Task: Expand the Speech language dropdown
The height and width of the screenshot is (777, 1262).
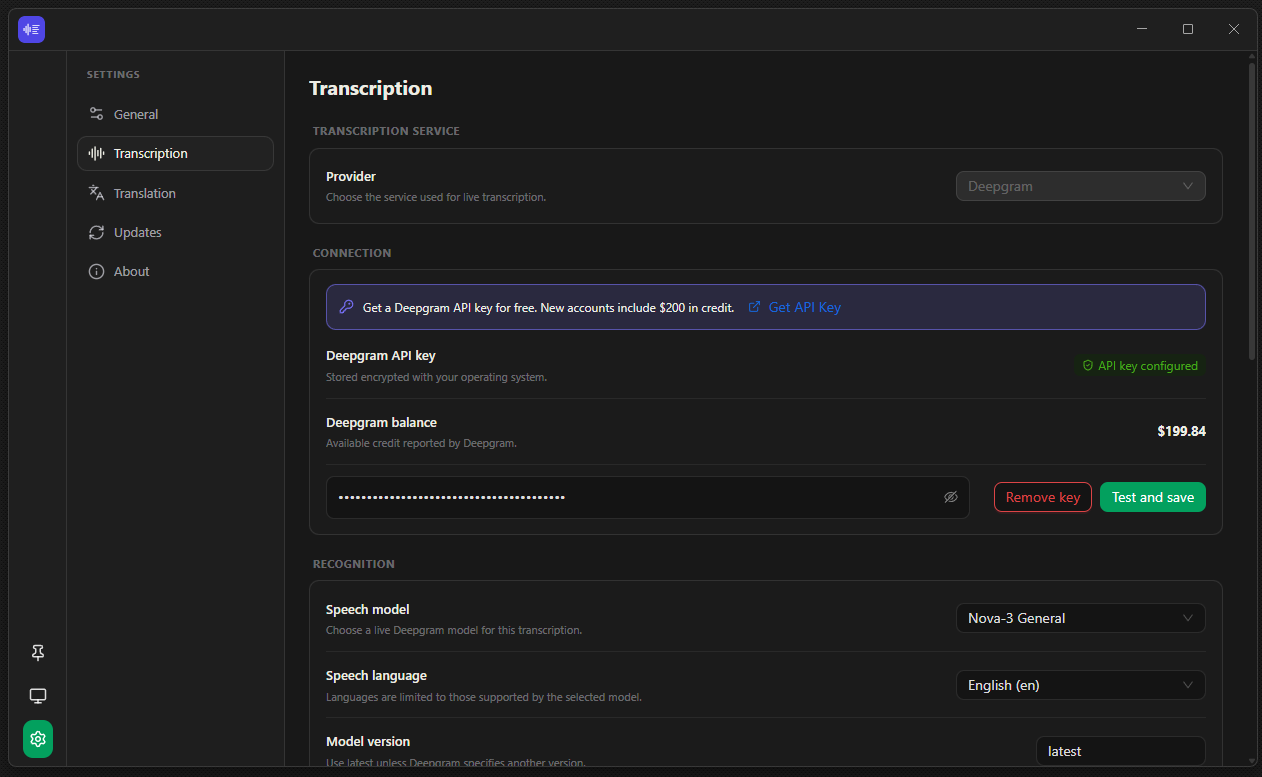Action: 1081,685
